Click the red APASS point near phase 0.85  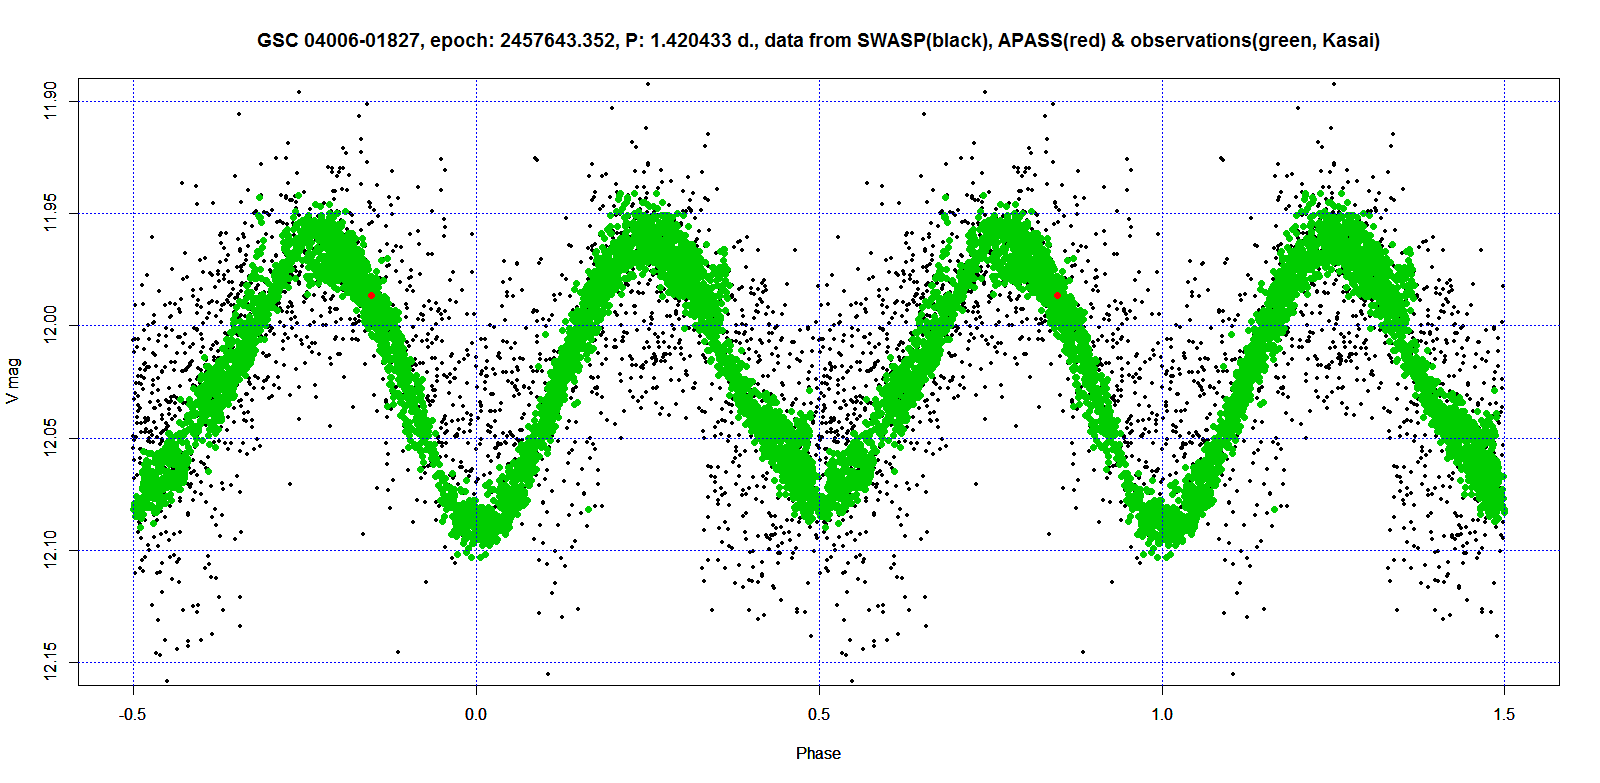[x=1057, y=295]
